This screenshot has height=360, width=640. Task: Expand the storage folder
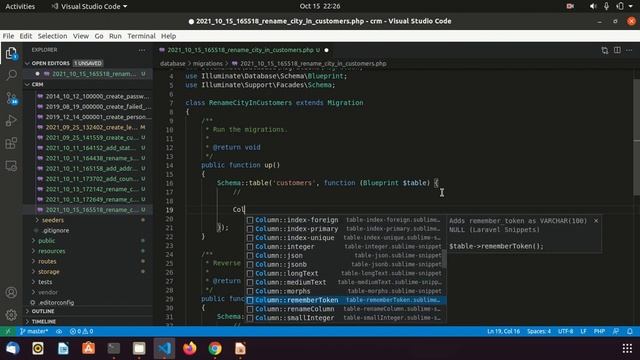coord(49,271)
